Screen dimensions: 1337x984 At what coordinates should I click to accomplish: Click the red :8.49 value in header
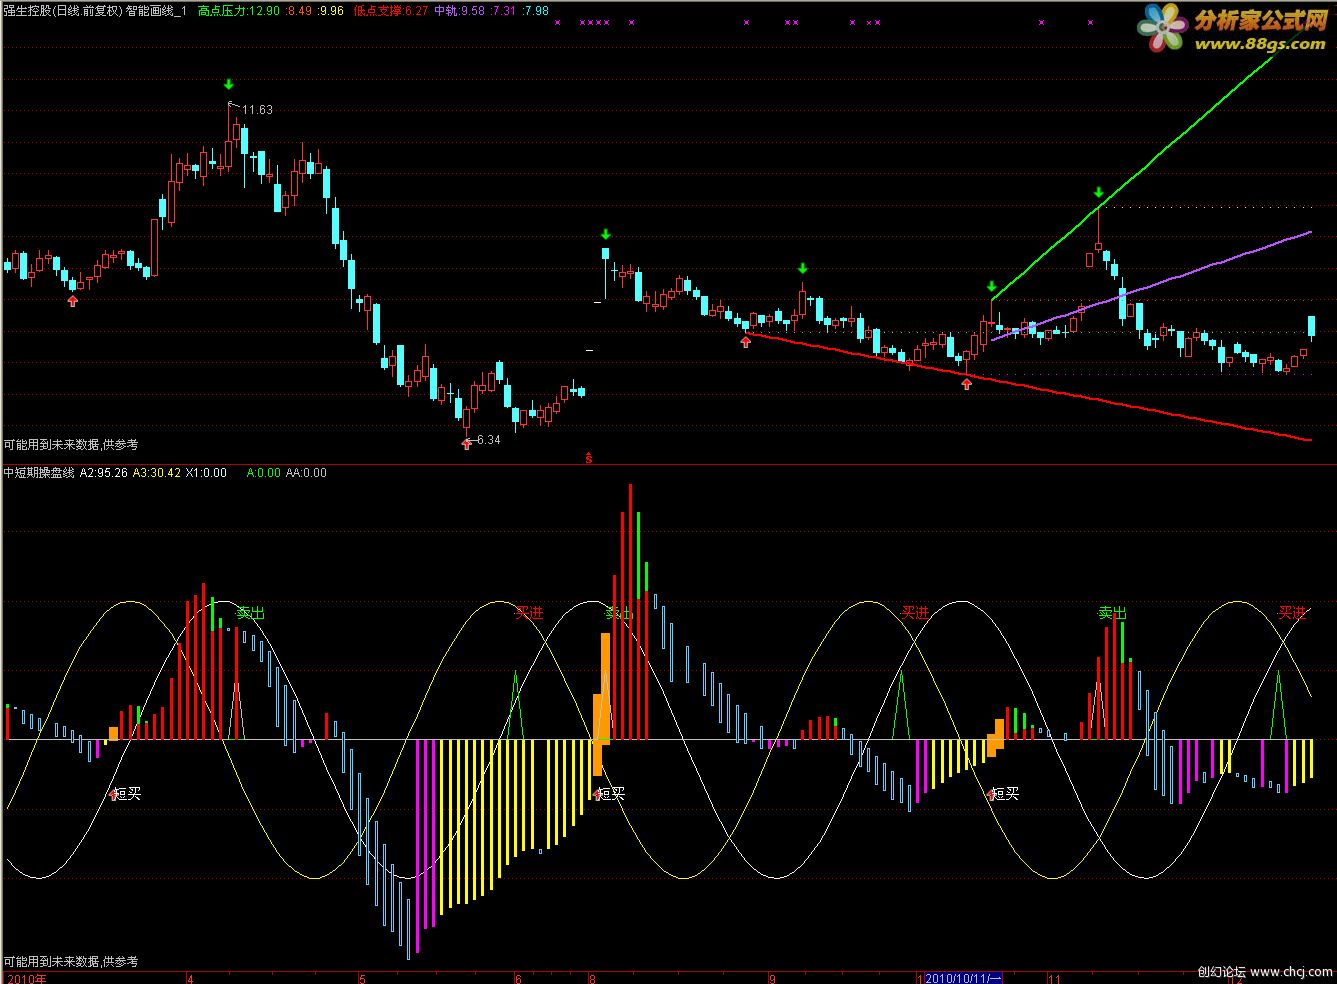(x=298, y=11)
